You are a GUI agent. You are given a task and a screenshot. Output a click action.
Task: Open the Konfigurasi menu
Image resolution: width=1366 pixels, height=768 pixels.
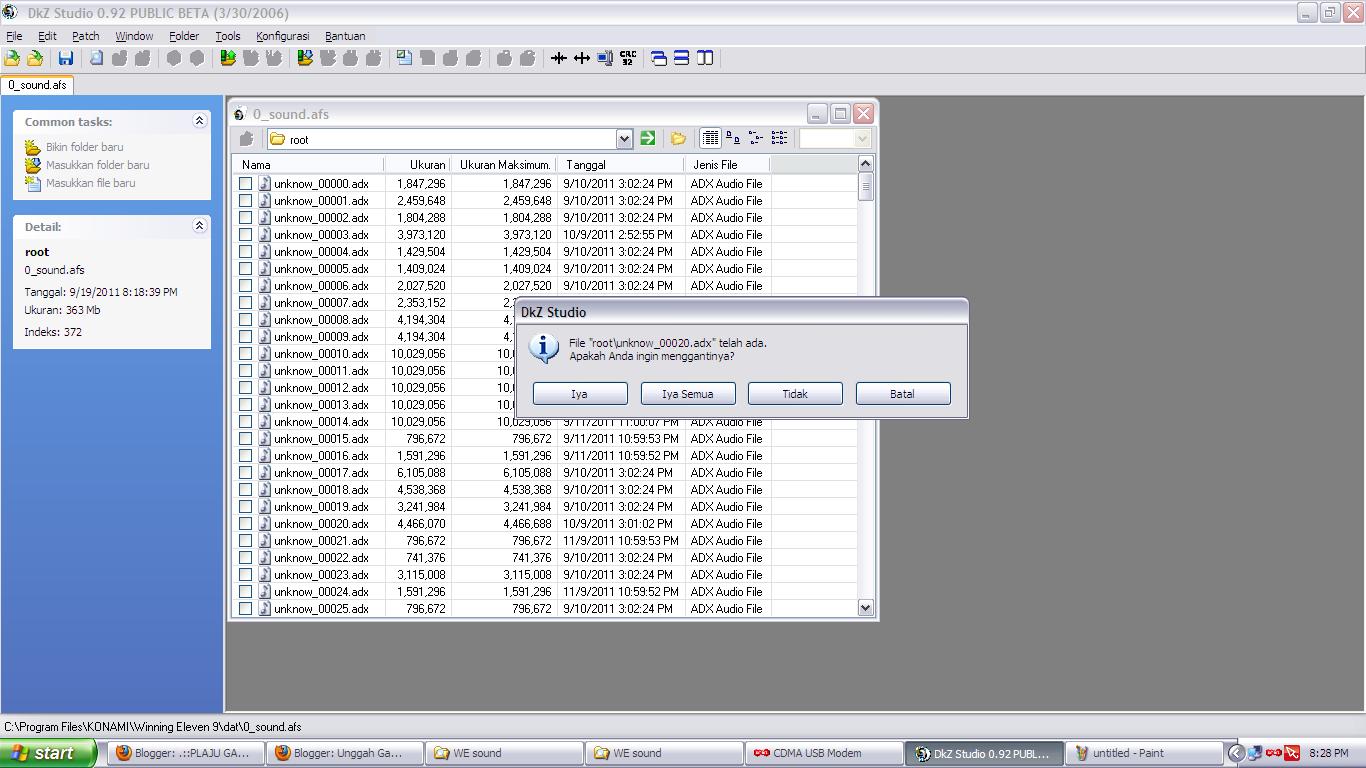tap(283, 36)
